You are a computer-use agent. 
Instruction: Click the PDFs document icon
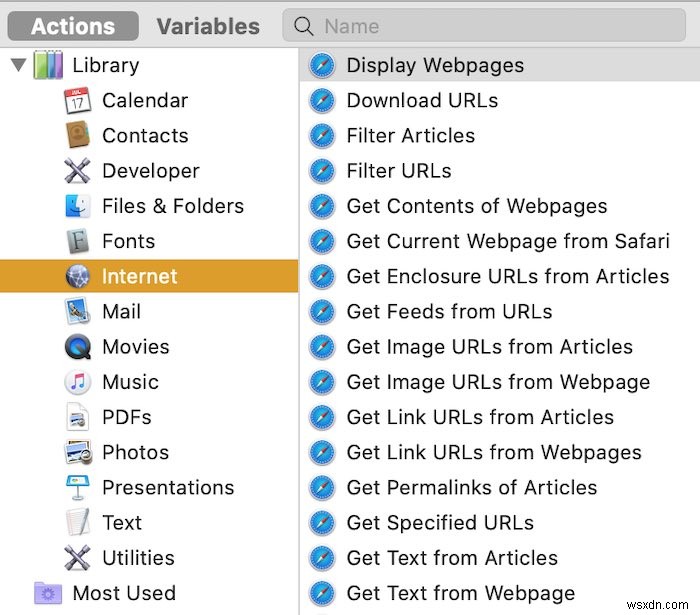tap(78, 416)
